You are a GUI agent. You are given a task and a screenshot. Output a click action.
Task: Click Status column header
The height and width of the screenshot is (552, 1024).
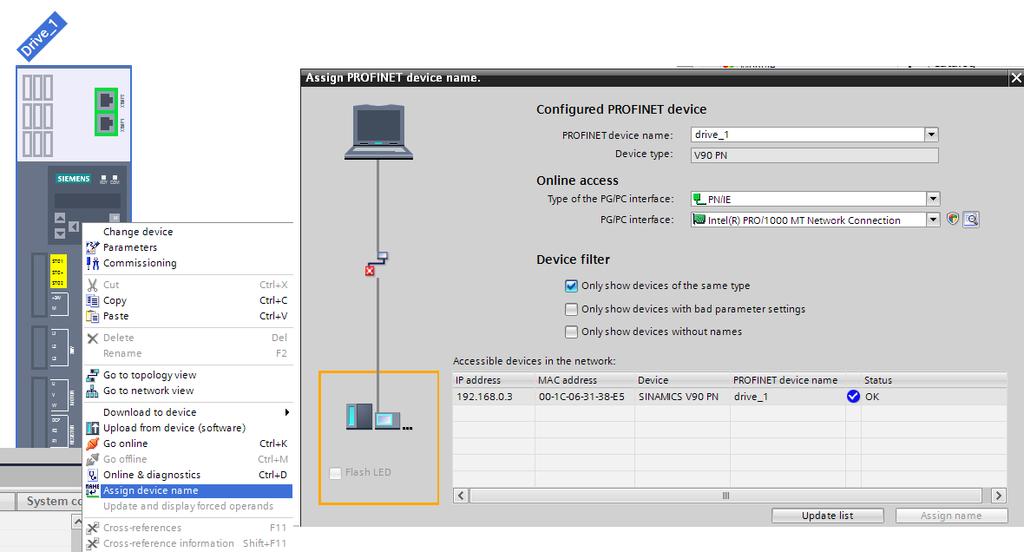point(934,380)
